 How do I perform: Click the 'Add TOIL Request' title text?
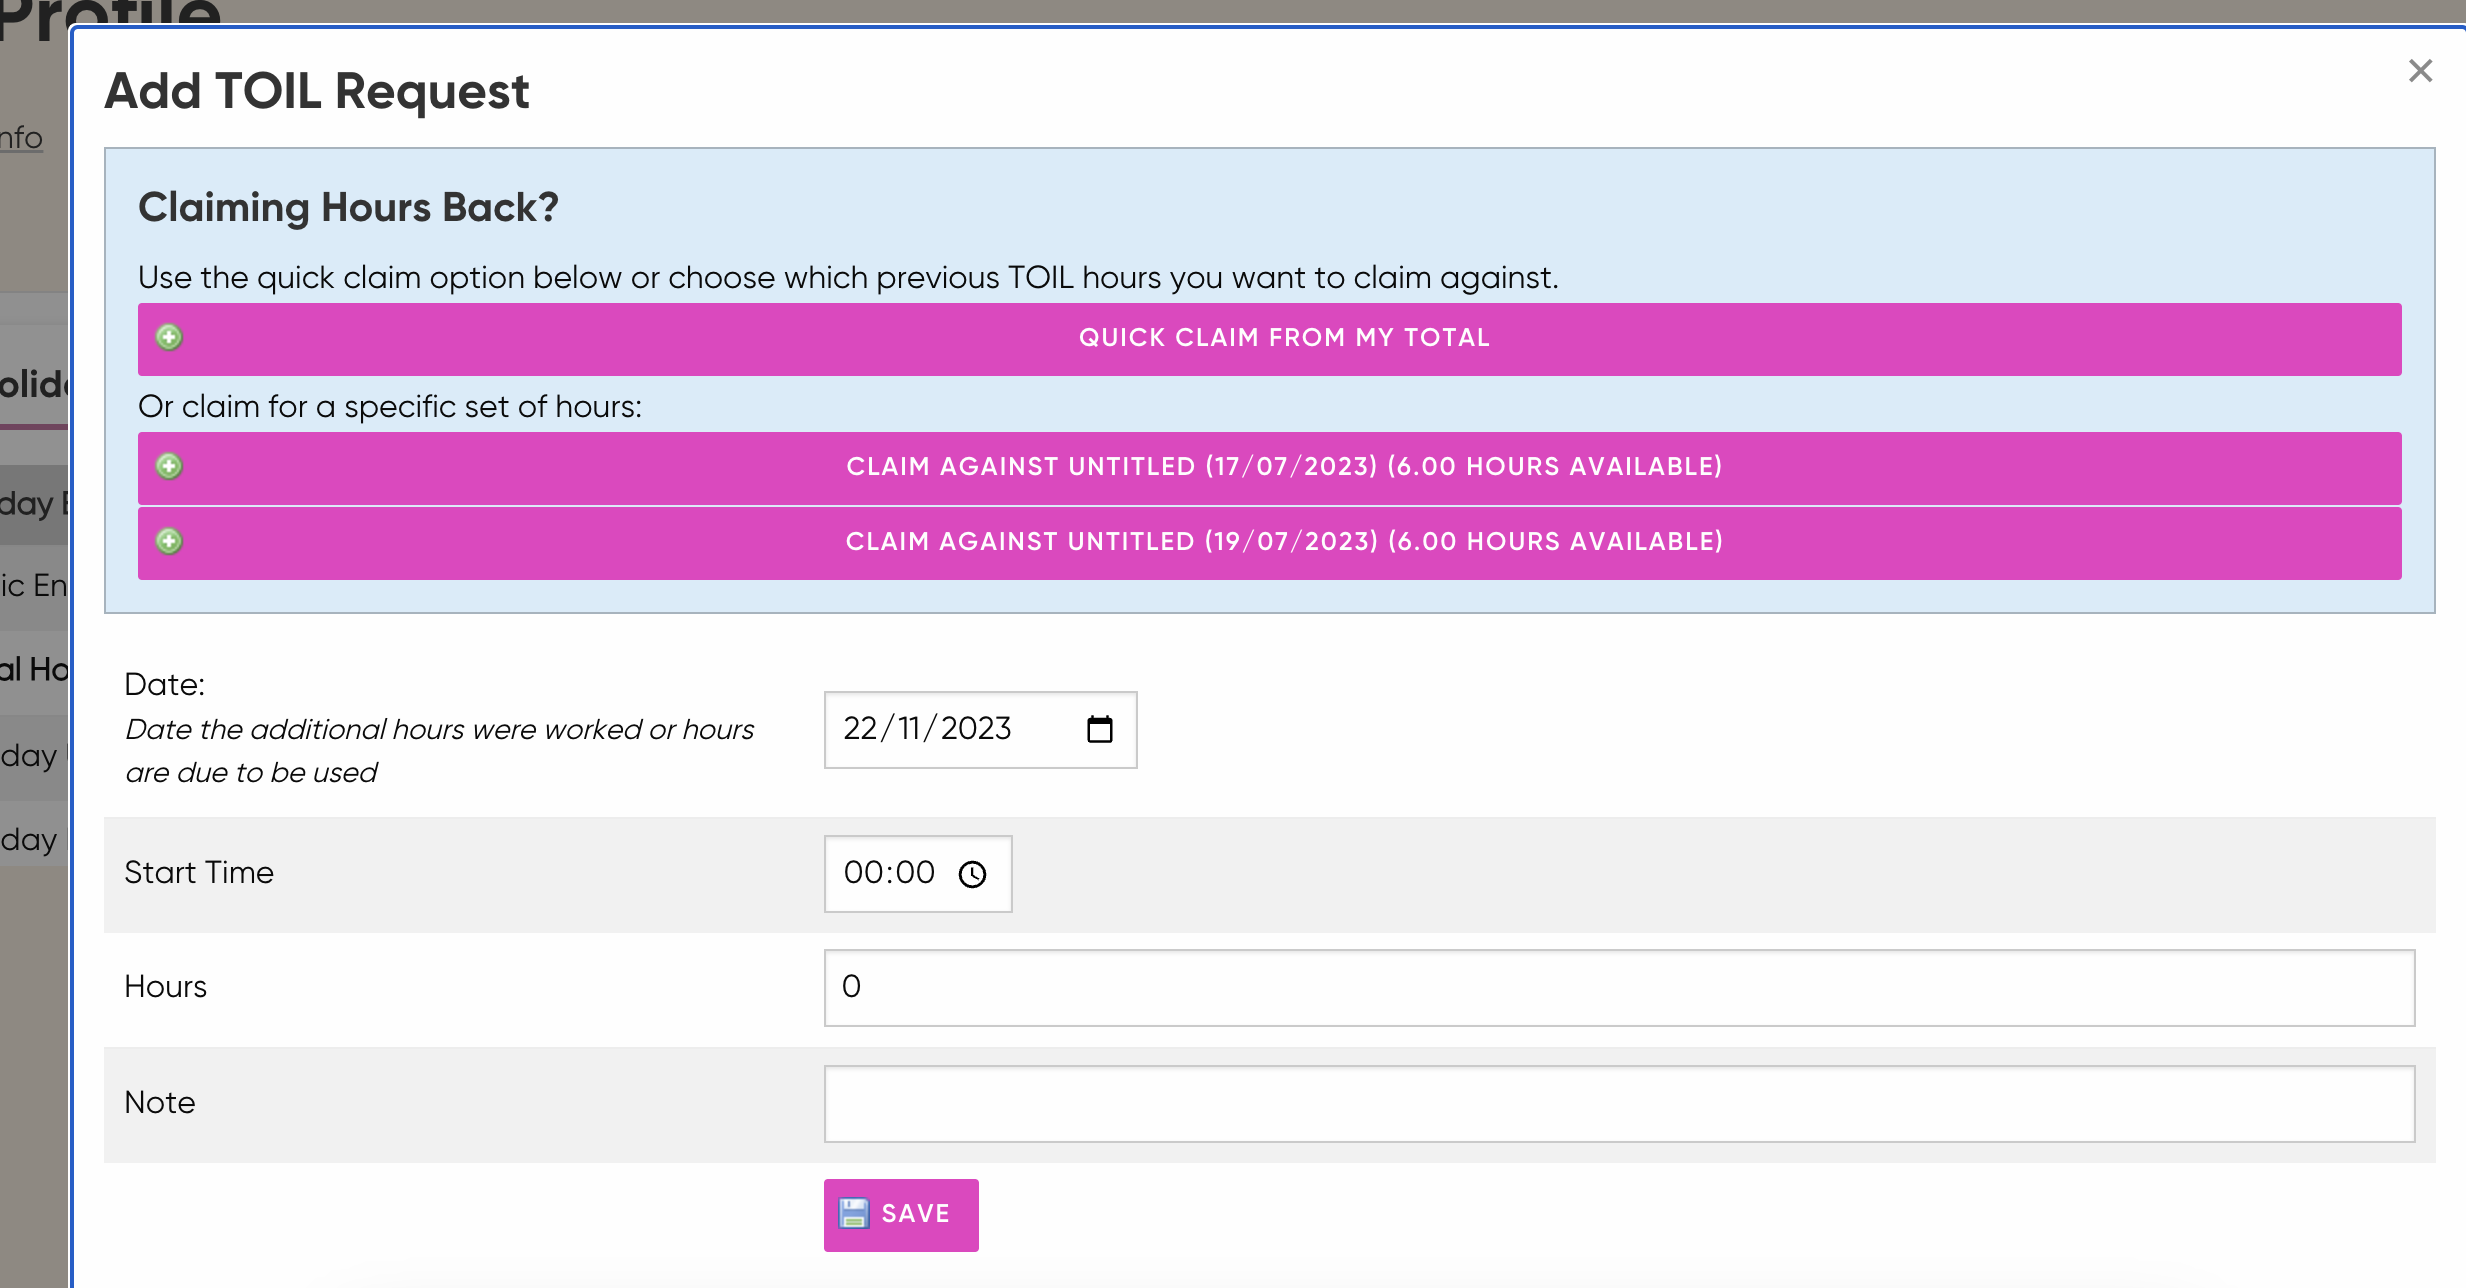[x=316, y=91]
